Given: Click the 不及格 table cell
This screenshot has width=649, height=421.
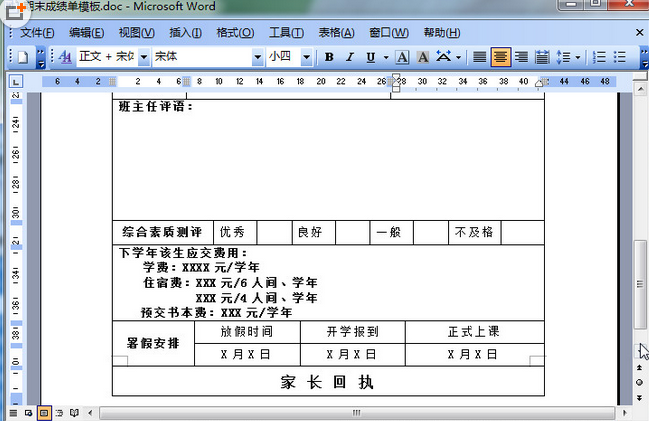Looking at the screenshot, I should 474,232.
